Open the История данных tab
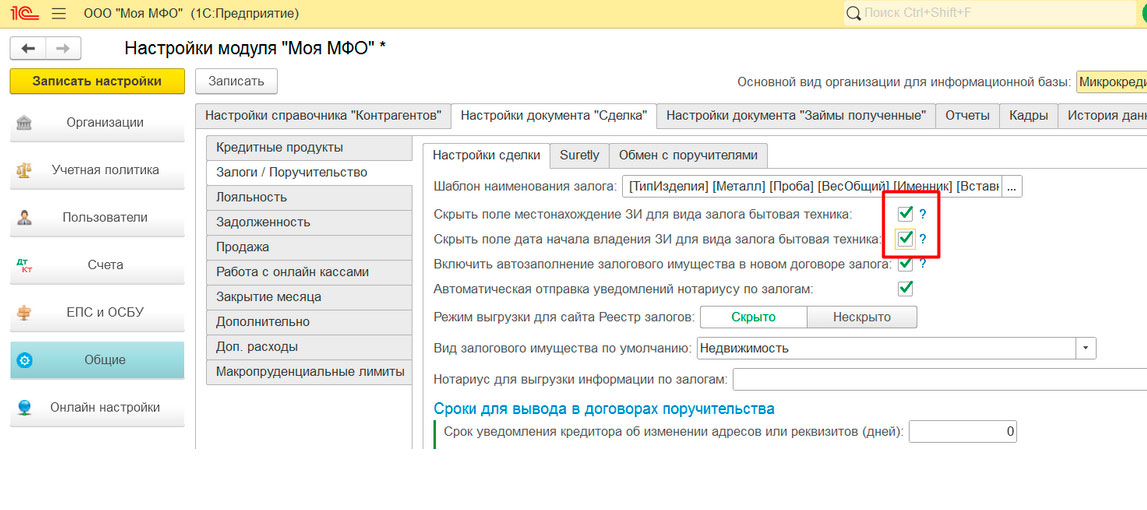The image size is (1147, 510). (x=1102, y=115)
